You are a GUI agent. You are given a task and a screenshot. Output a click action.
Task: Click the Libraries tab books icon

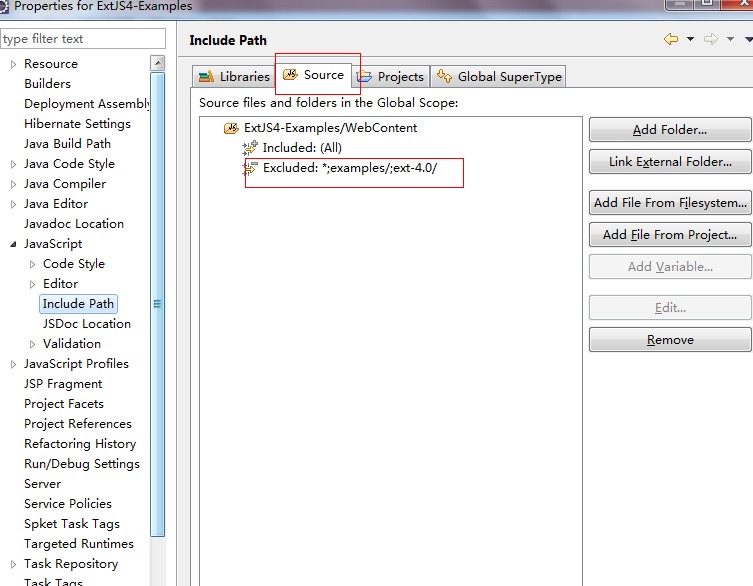tap(206, 76)
